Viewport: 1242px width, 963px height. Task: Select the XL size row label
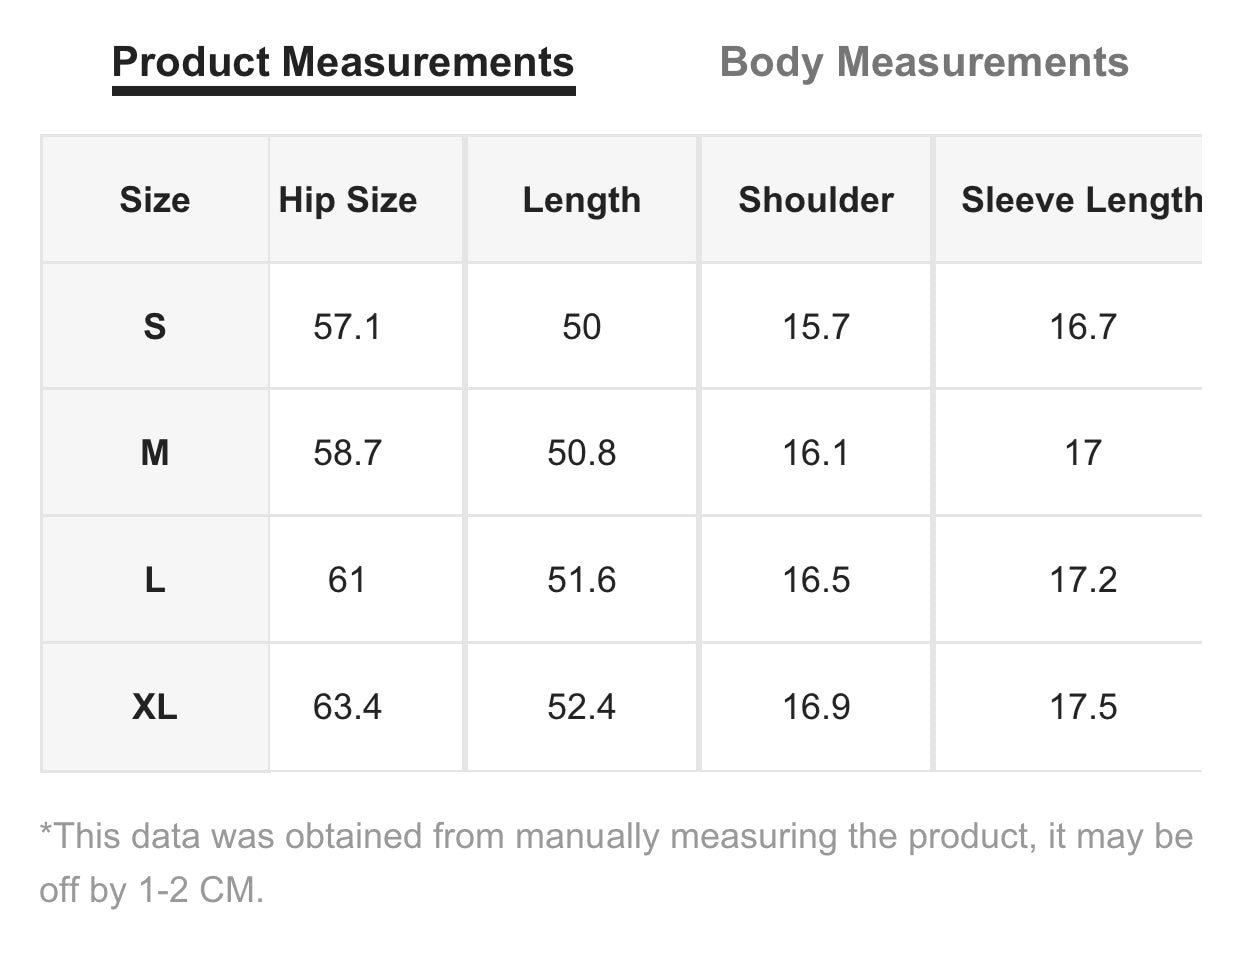coord(155,707)
